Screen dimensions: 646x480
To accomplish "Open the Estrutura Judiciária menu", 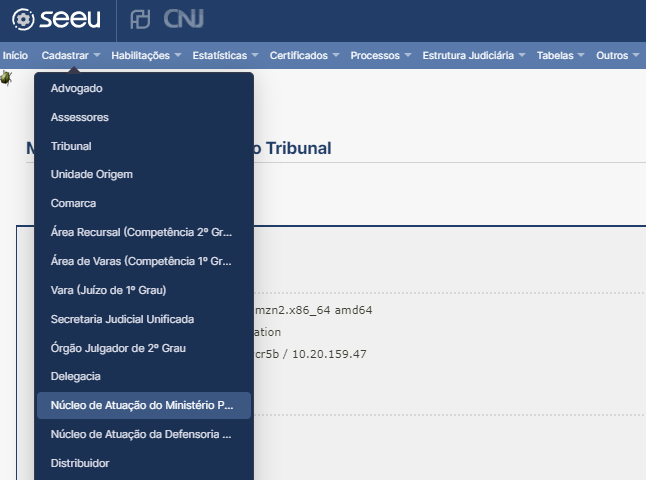I will [x=473, y=56].
